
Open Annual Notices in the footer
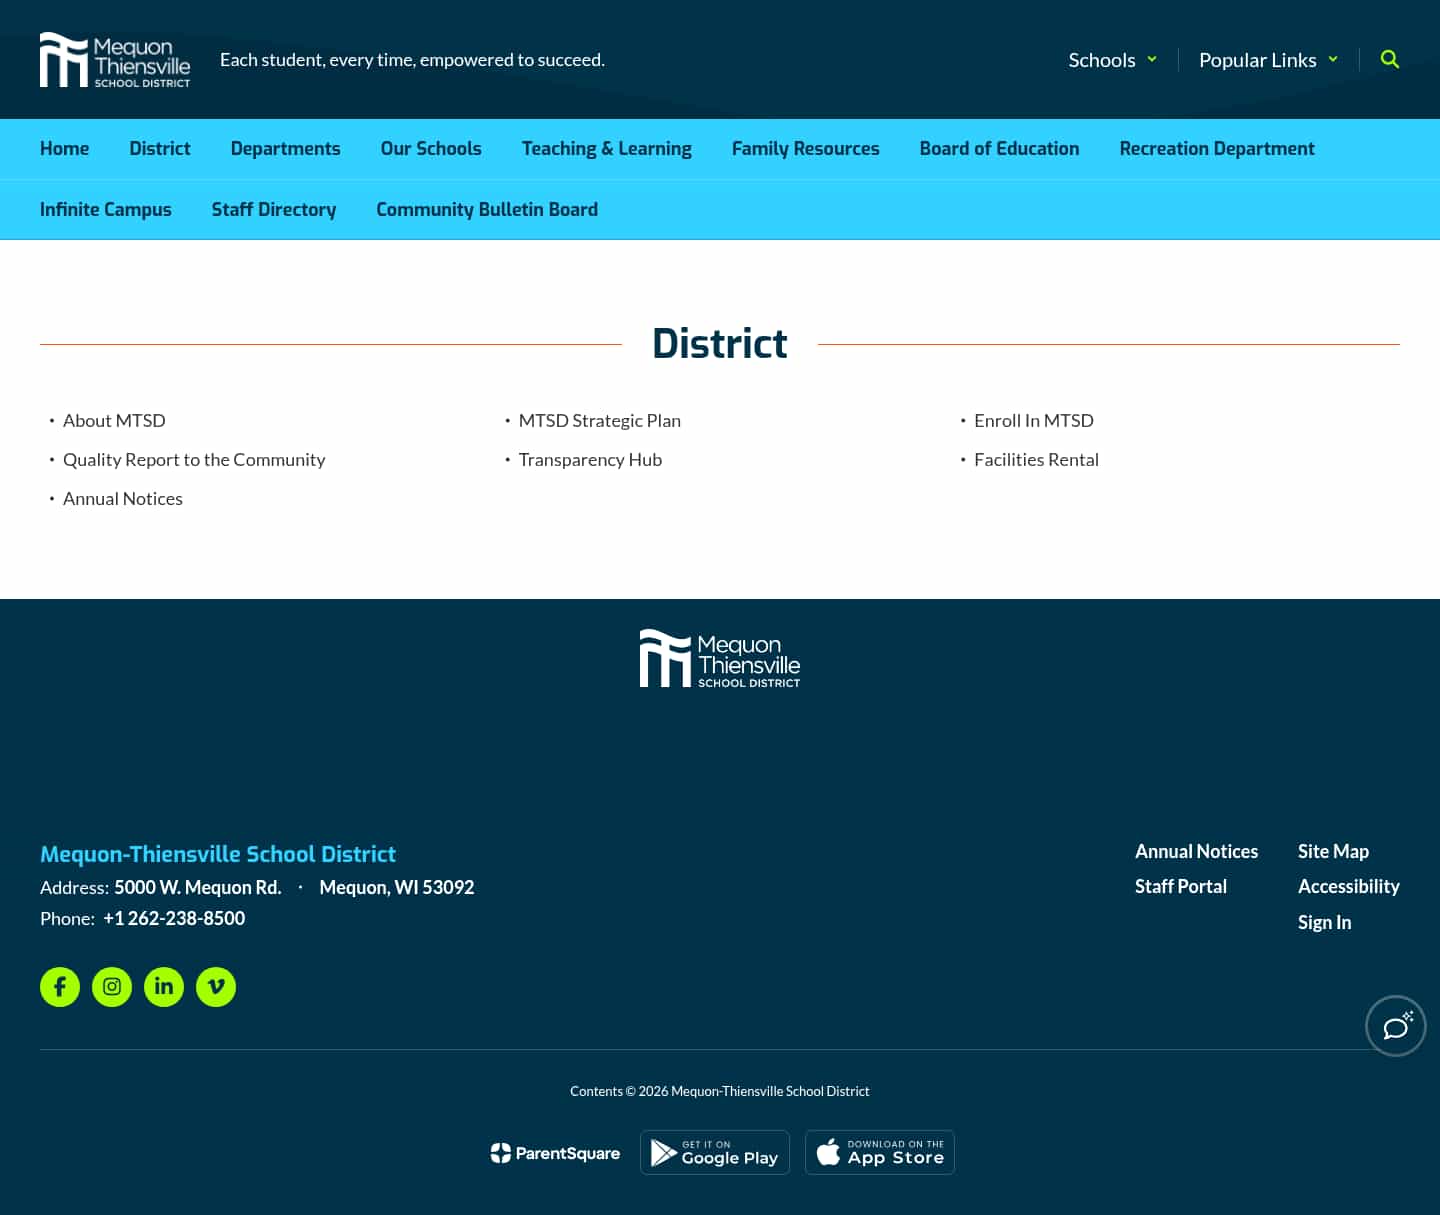tap(1196, 852)
